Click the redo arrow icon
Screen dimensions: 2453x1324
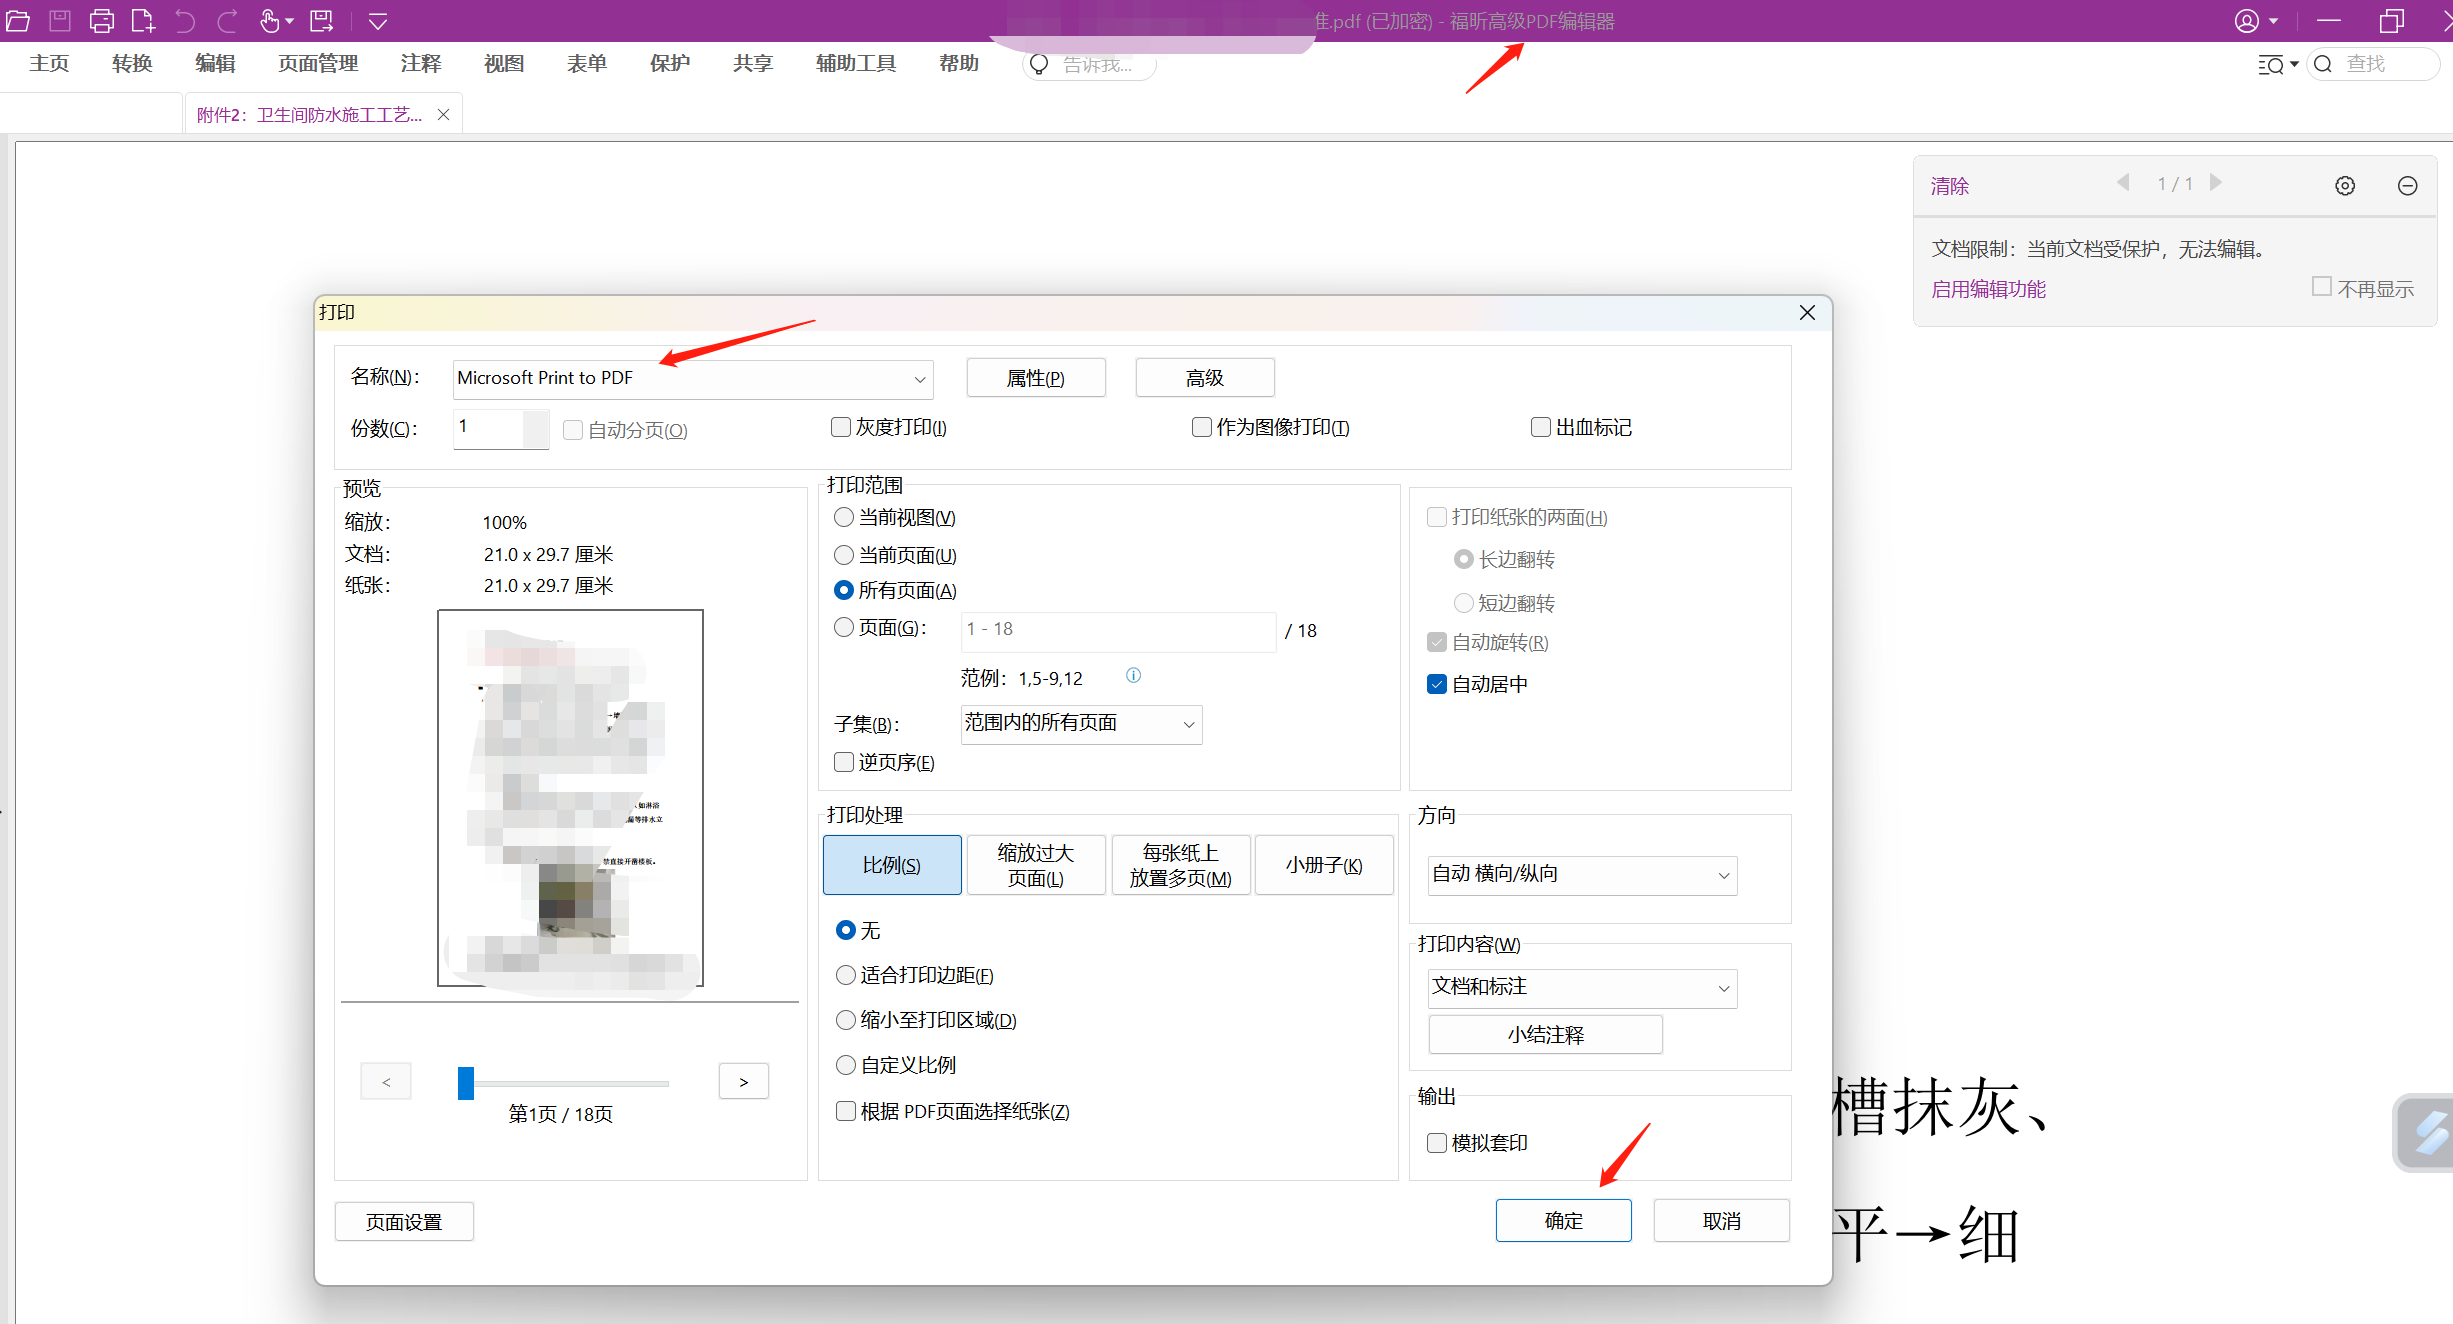click(228, 20)
